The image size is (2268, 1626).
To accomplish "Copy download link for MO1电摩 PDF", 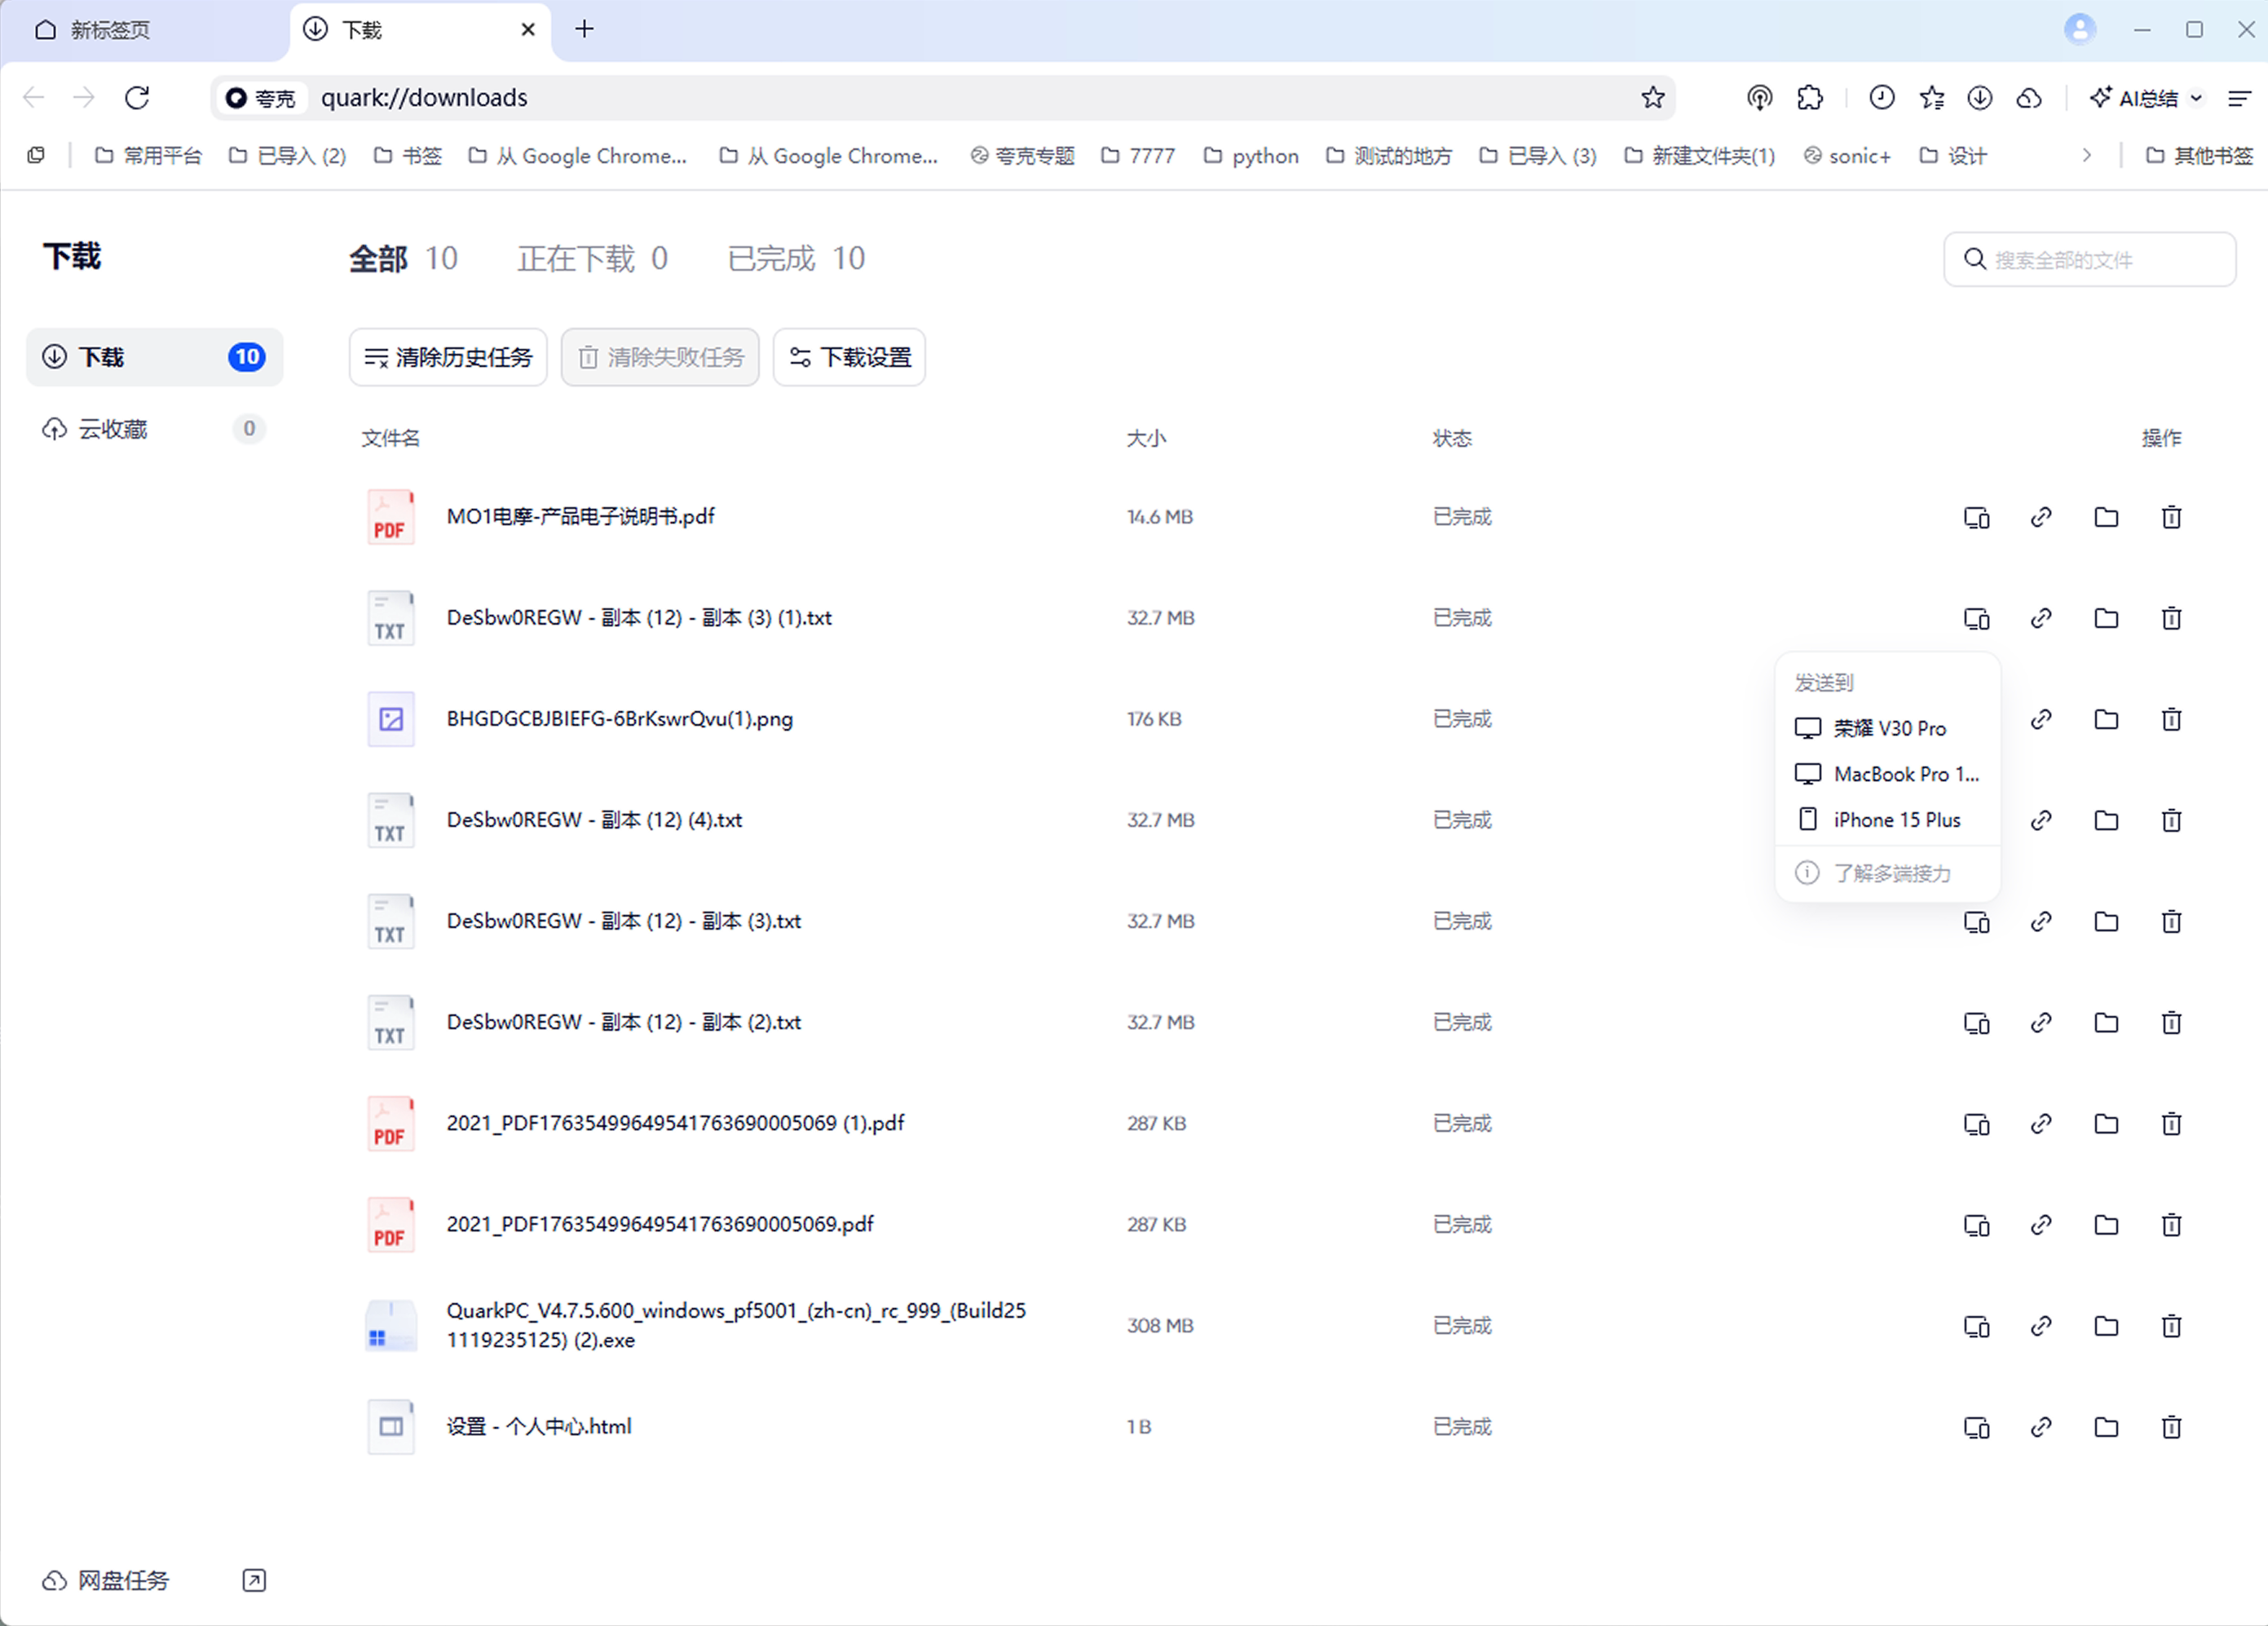I will 2041,517.
